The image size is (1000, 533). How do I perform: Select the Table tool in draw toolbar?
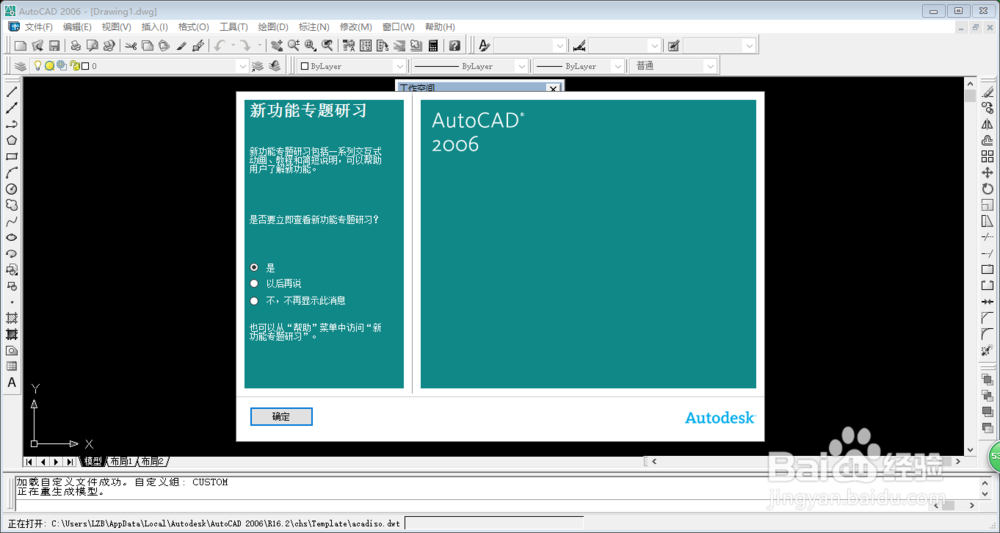point(11,367)
